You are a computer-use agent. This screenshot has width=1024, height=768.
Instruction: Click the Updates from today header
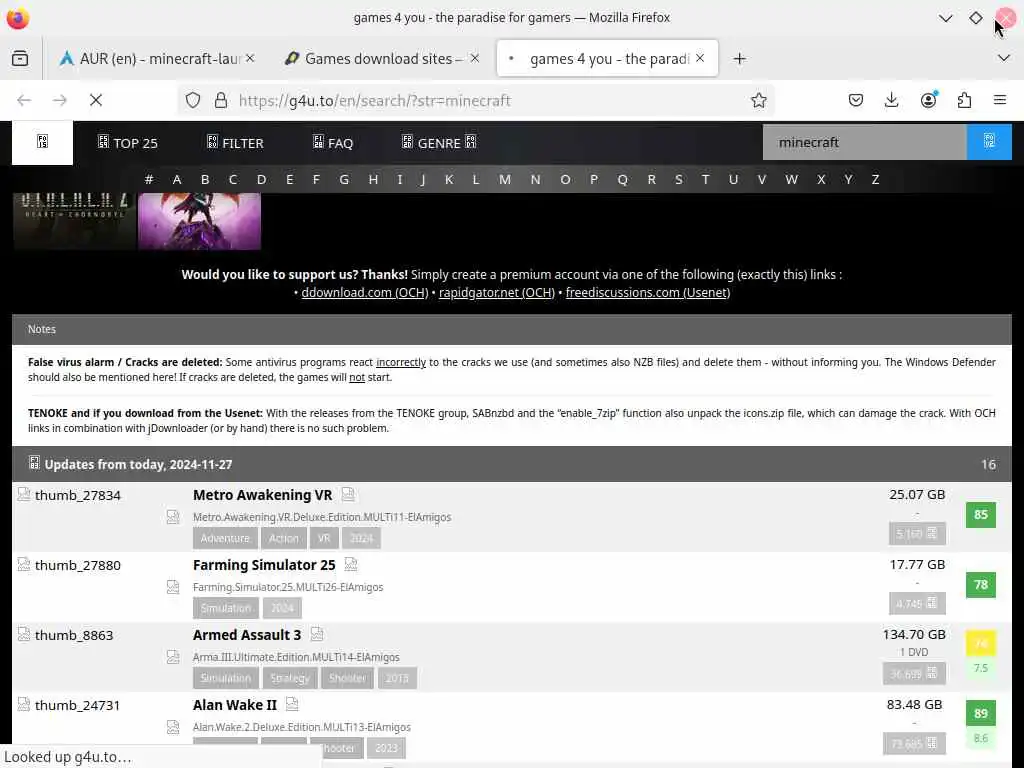511,464
